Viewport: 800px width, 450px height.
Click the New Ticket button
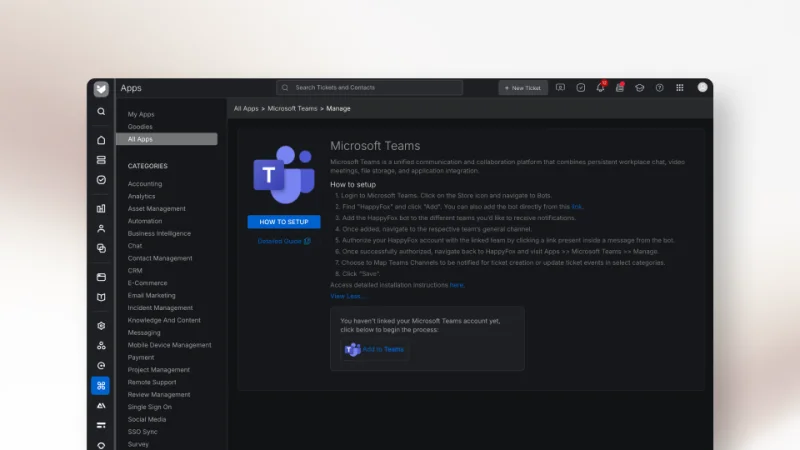523,88
